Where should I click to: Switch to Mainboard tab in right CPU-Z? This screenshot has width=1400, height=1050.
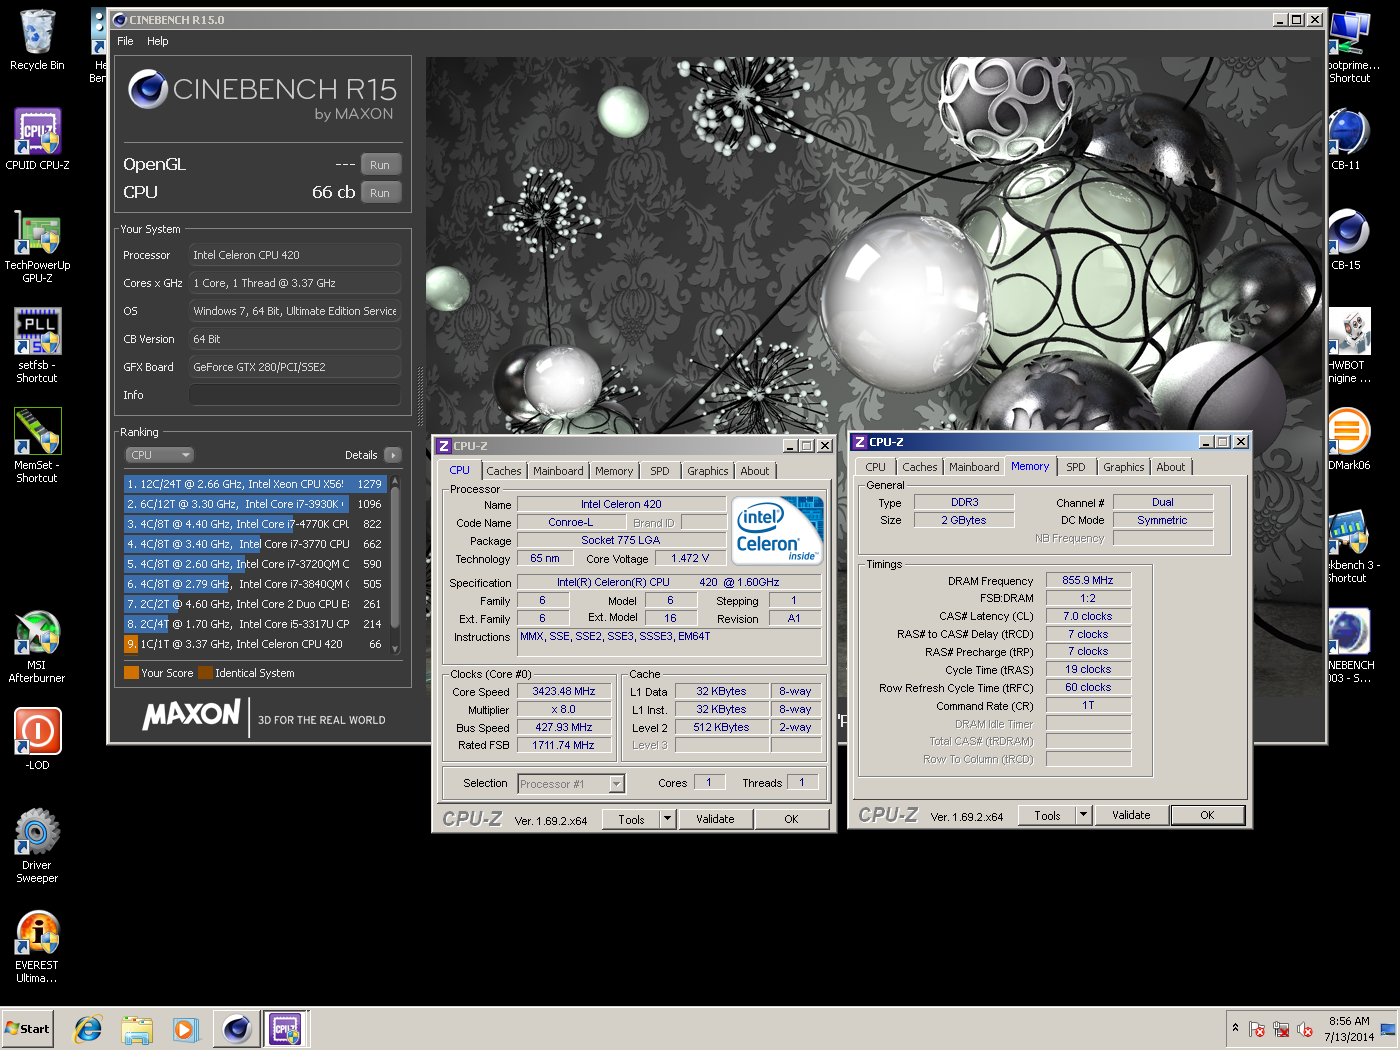click(x=974, y=467)
